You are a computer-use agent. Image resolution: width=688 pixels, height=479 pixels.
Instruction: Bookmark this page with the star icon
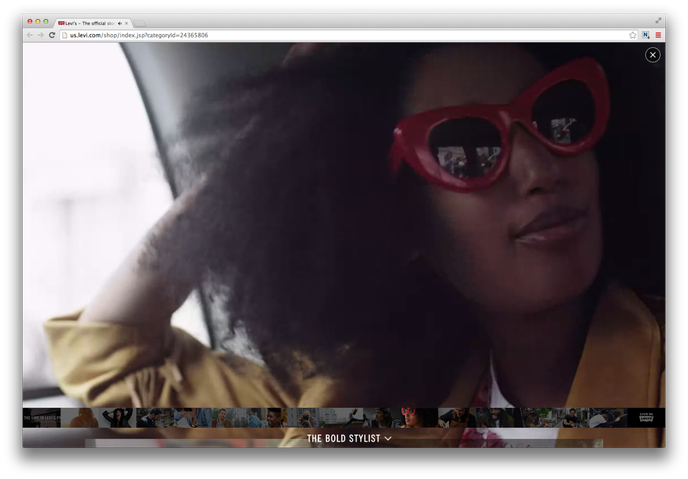pyautogui.click(x=633, y=35)
